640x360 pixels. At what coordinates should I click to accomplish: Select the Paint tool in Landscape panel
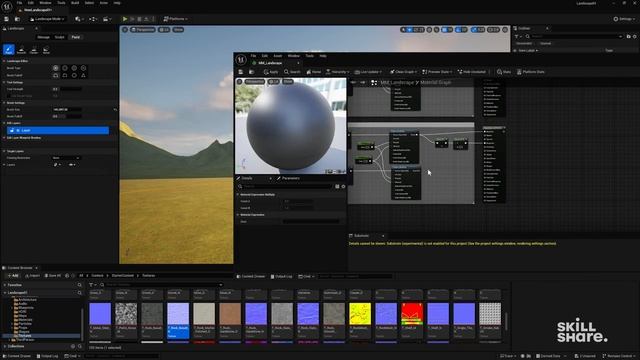click(9, 49)
